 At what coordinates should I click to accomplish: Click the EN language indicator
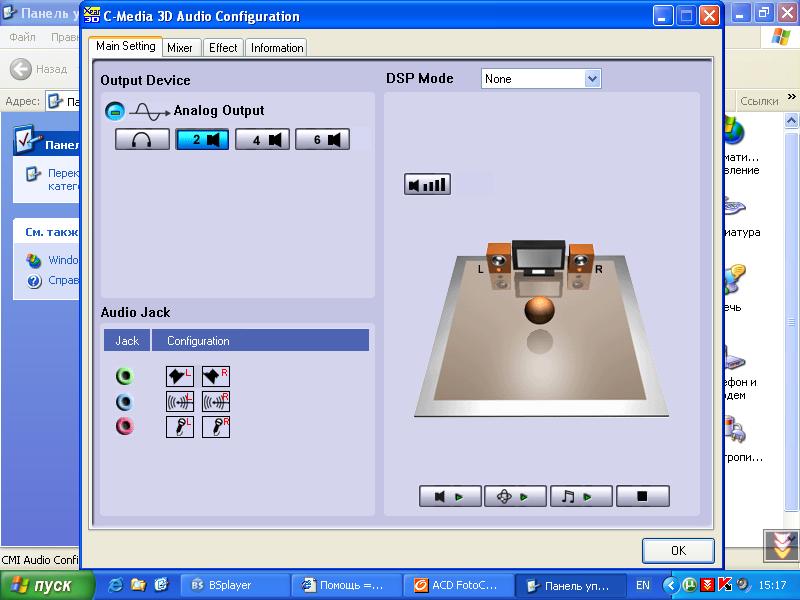point(643,585)
